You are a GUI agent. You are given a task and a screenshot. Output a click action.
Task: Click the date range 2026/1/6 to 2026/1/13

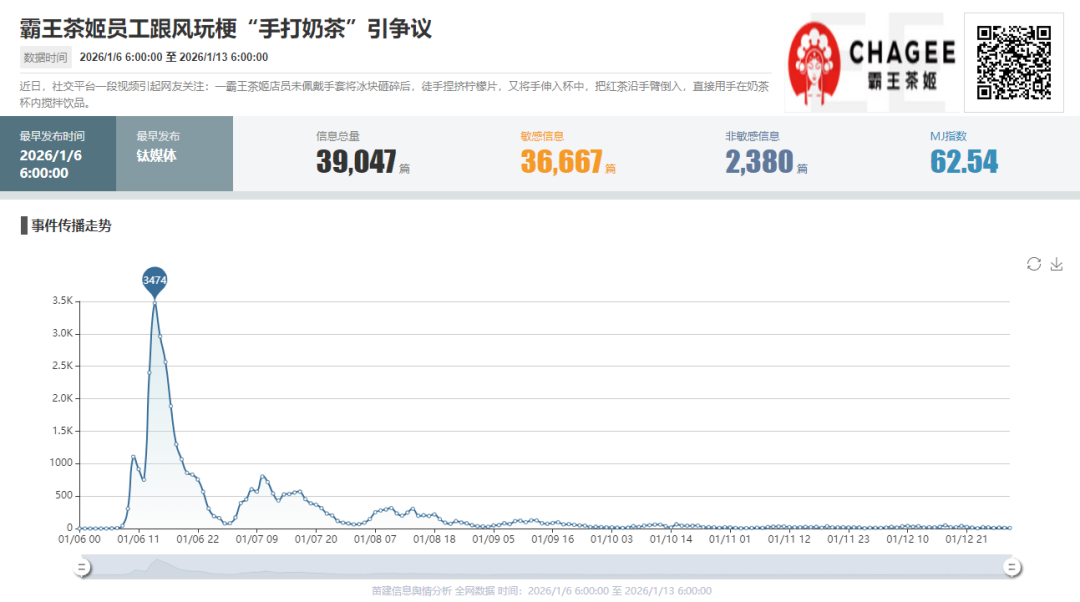coord(174,57)
